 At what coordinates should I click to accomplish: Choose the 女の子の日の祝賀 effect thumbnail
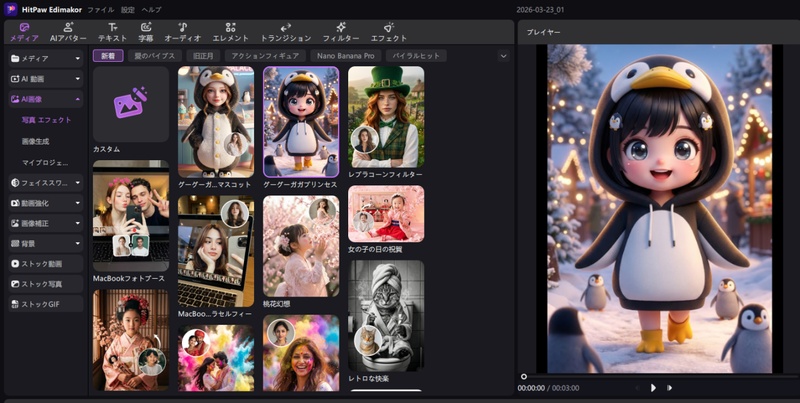(386, 213)
